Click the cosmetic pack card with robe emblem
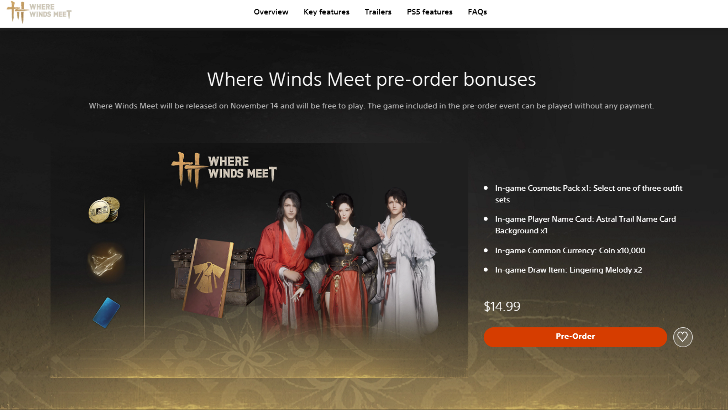This screenshot has height=410, width=728. coord(208,278)
